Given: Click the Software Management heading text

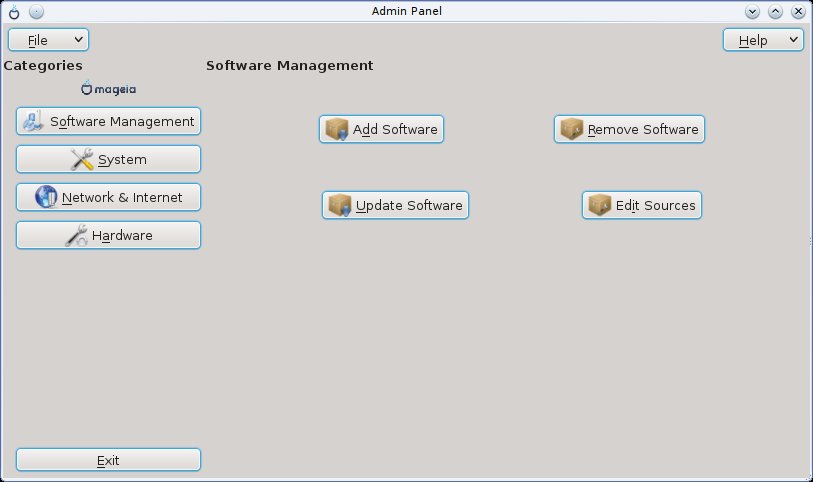Looking at the screenshot, I should click(289, 65).
